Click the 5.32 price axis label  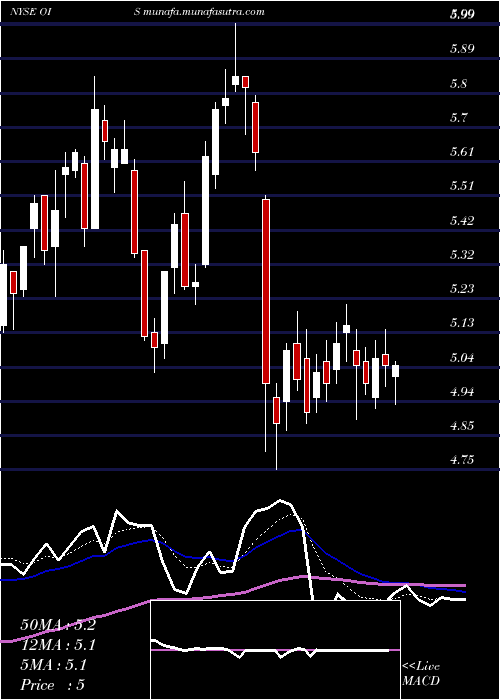click(462, 254)
